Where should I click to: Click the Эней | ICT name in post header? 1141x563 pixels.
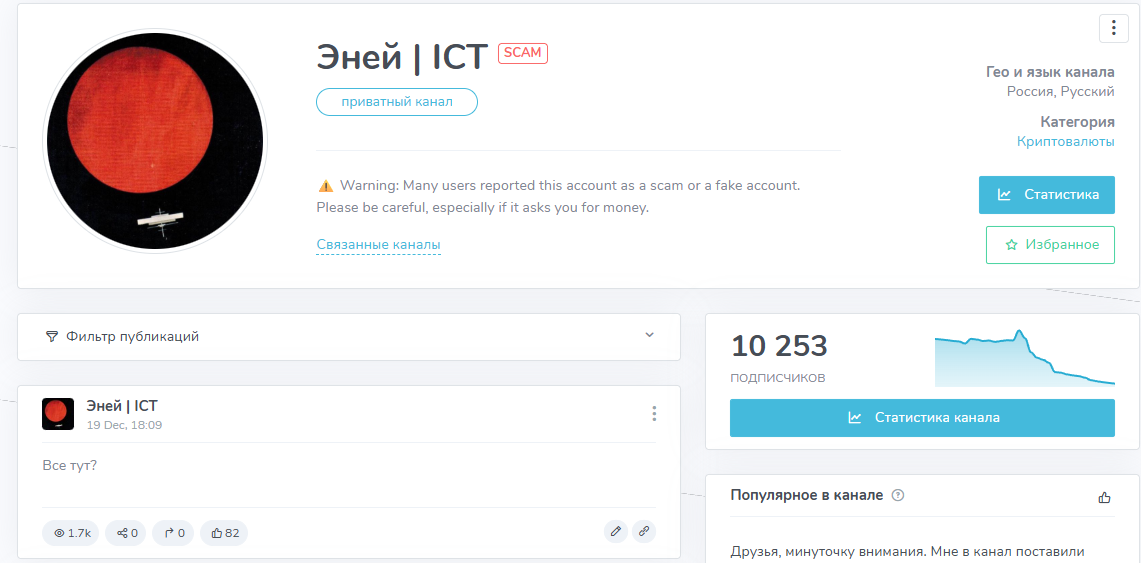122,406
